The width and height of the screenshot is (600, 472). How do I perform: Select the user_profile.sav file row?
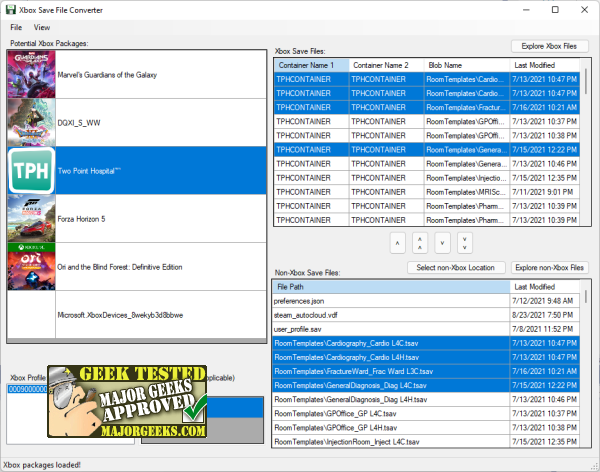coord(426,329)
